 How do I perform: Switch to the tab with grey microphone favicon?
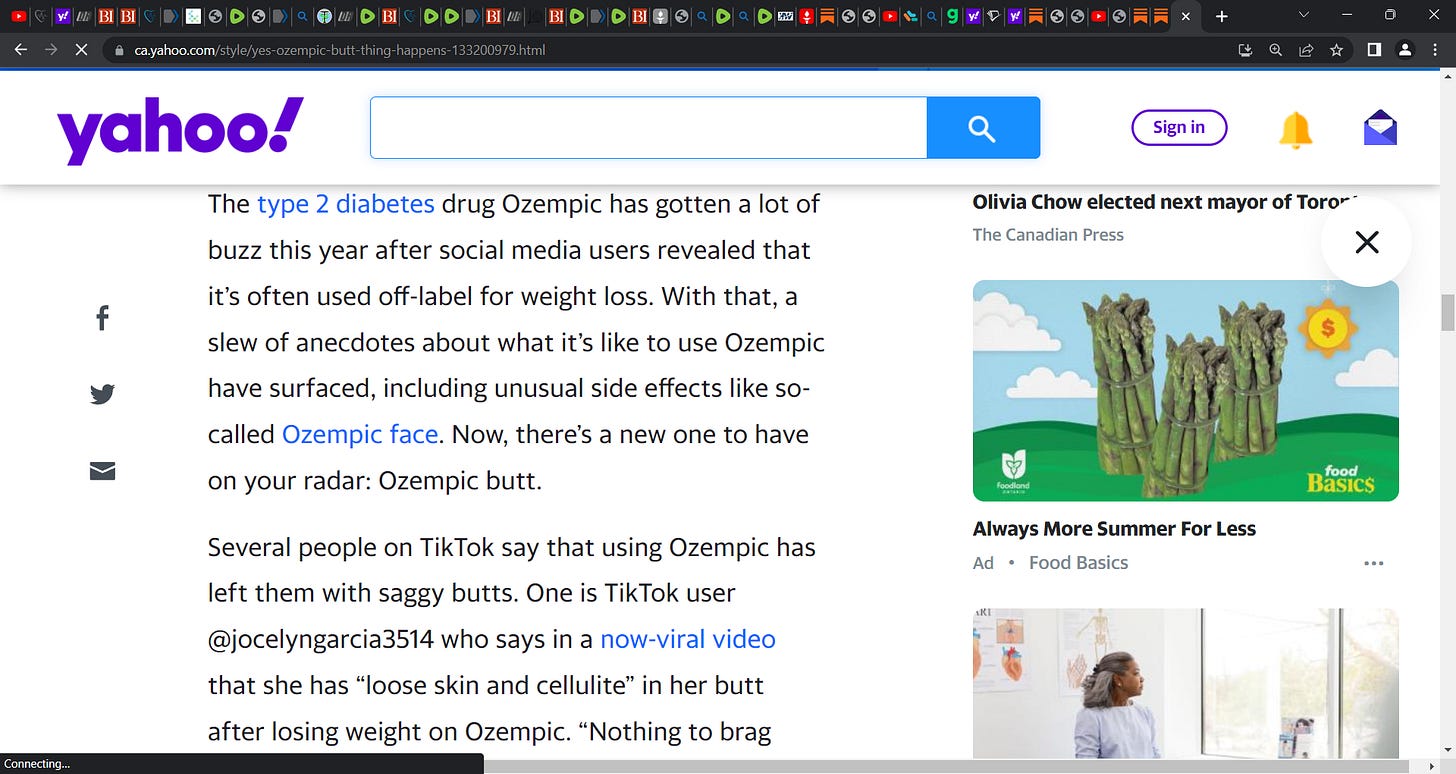[661, 16]
